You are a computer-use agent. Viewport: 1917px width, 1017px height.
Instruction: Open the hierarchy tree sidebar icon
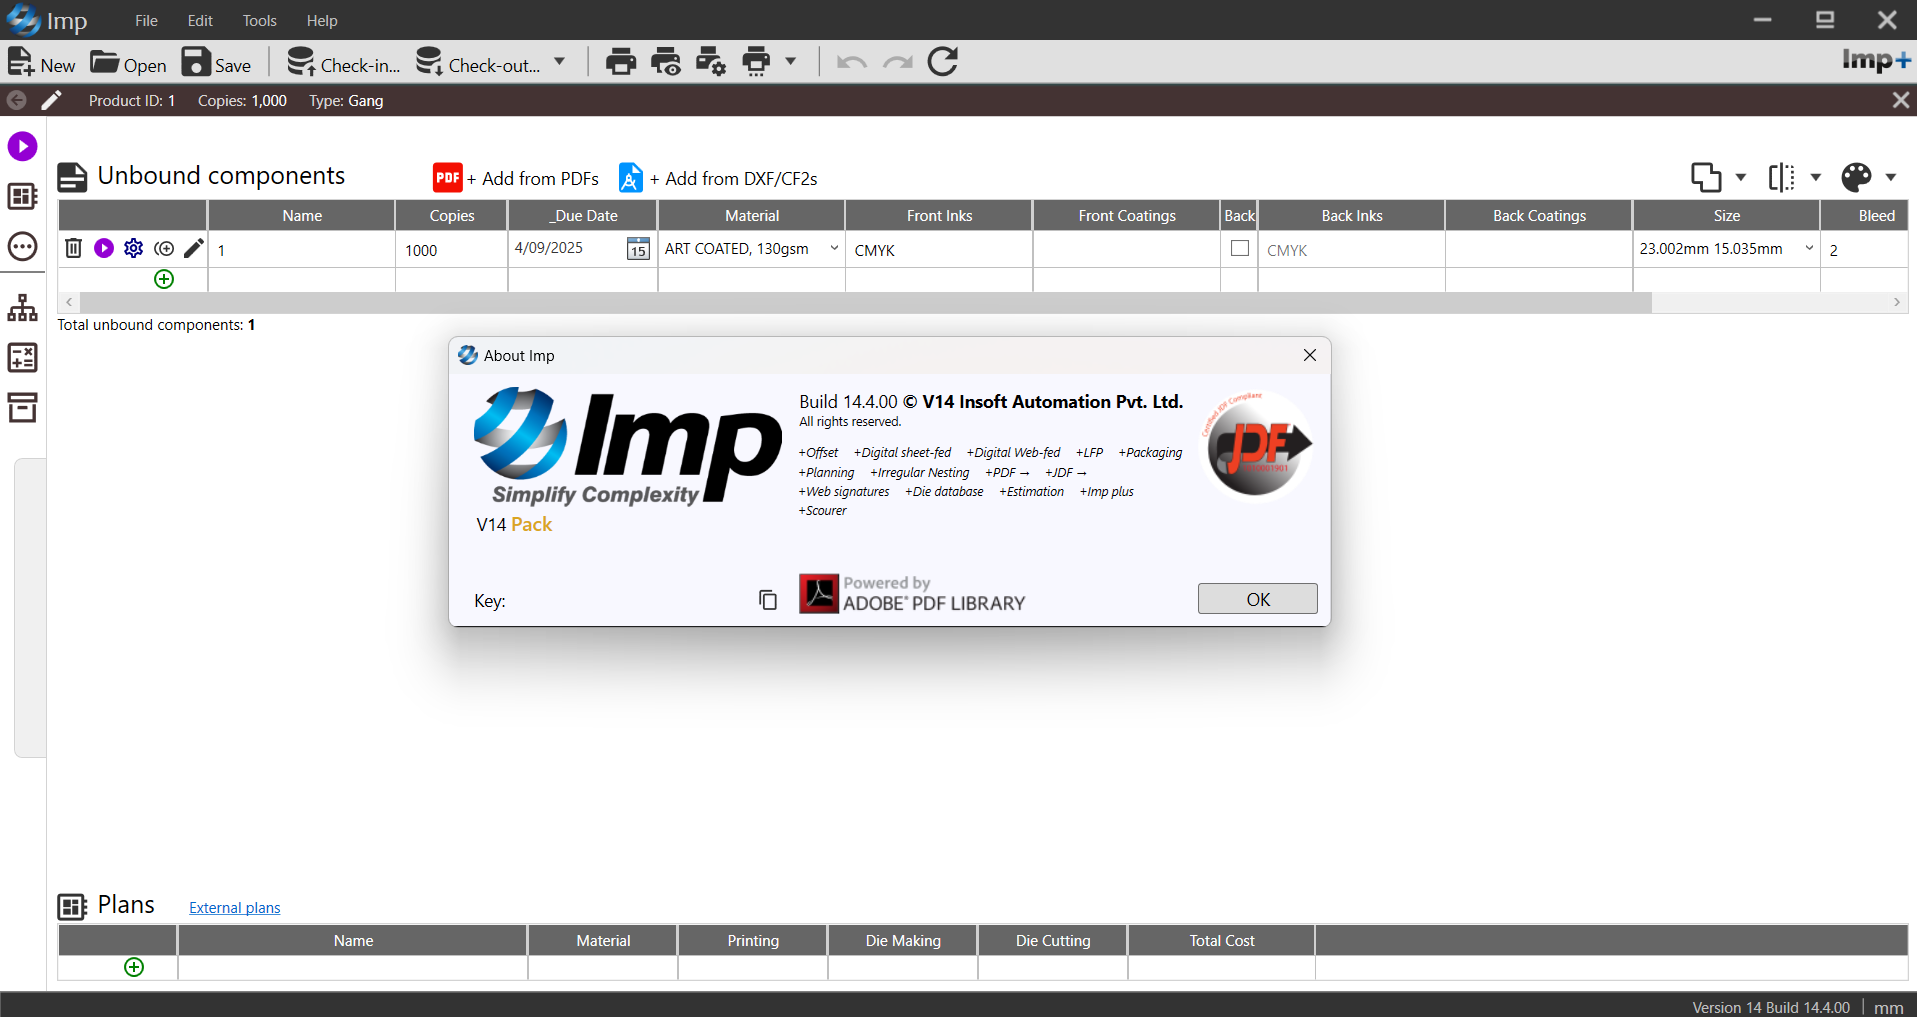tap(22, 308)
